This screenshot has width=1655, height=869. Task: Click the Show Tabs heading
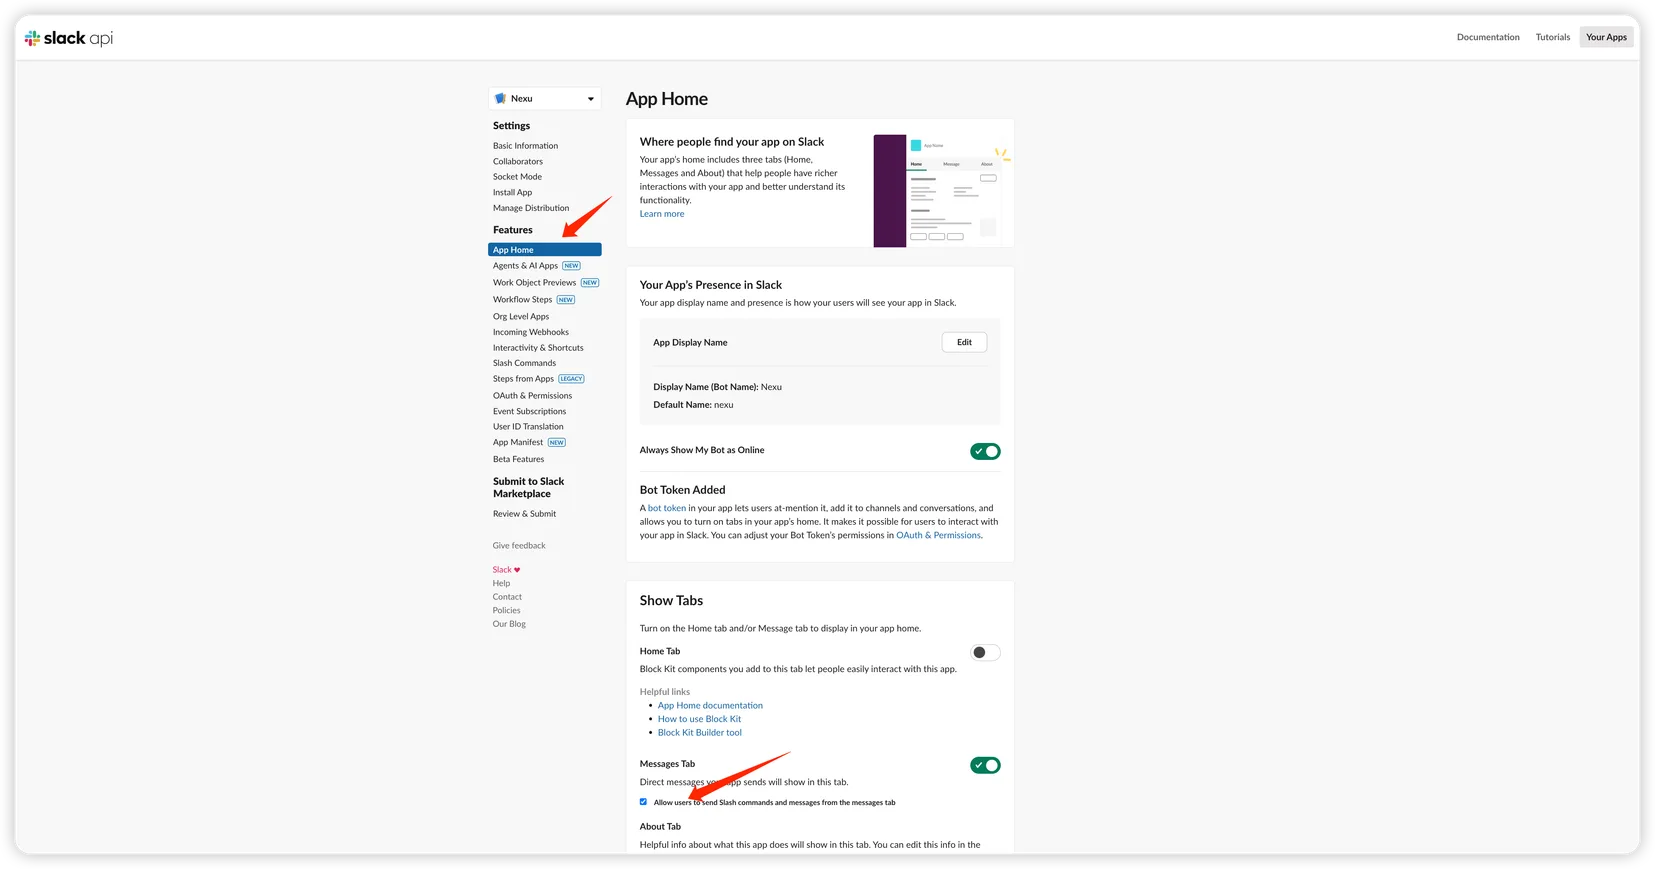click(671, 601)
